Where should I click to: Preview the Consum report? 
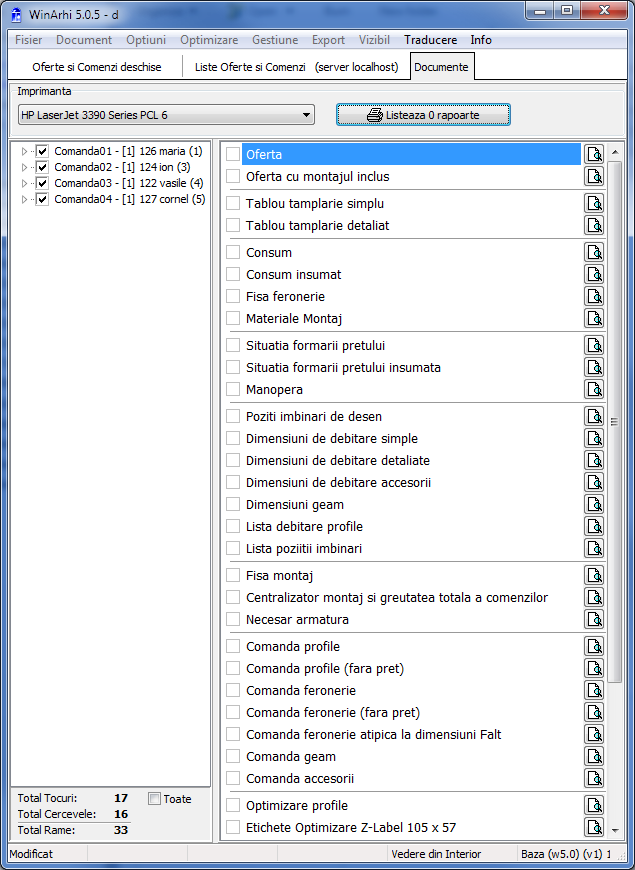click(x=594, y=252)
